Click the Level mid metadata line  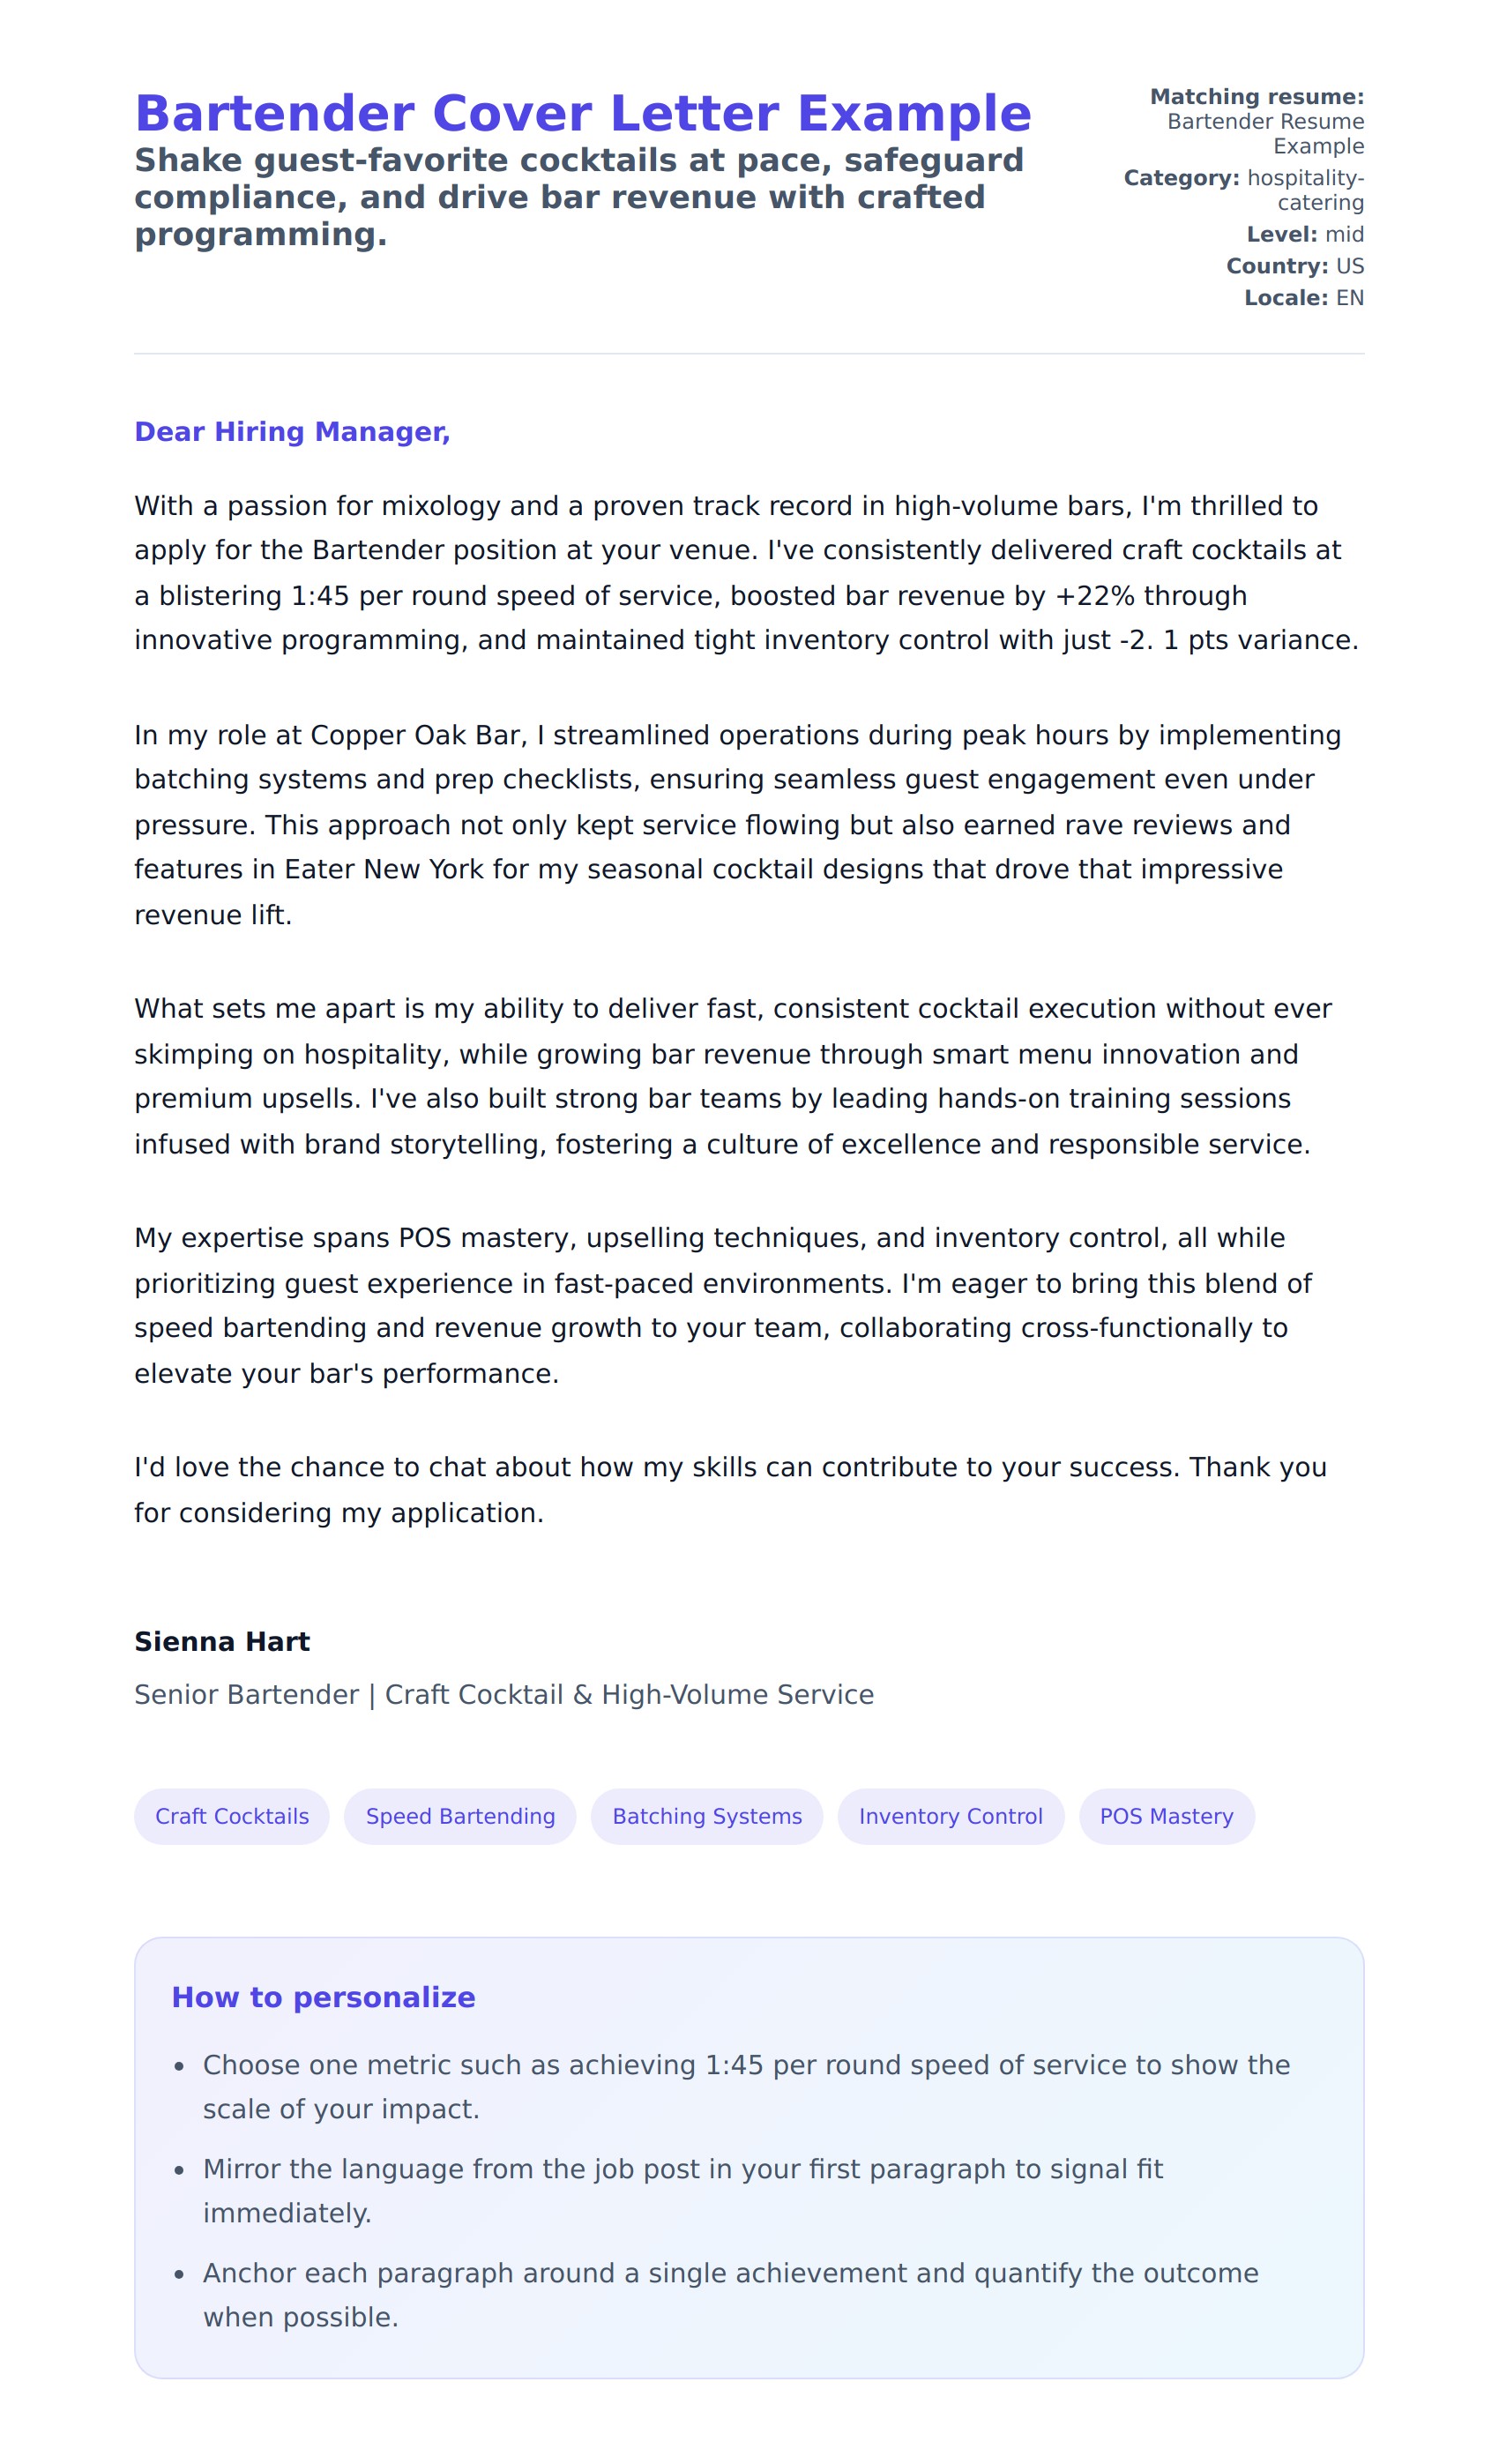click(x=1305, y=235)
